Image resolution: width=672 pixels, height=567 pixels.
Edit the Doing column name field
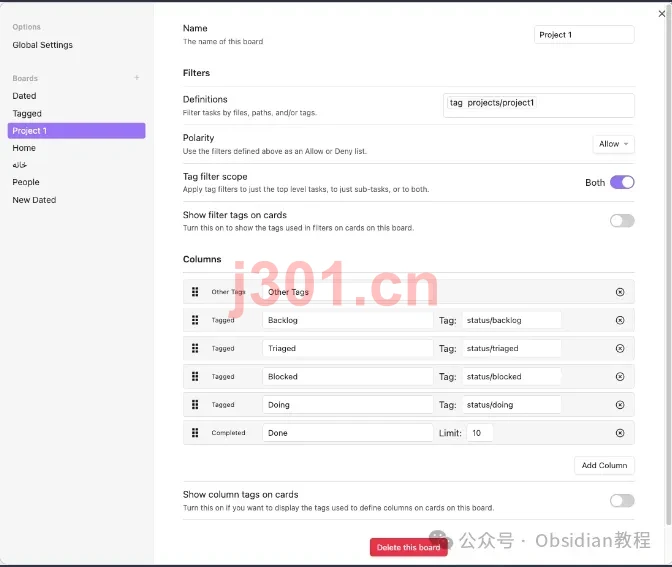(x=348, y=405)
